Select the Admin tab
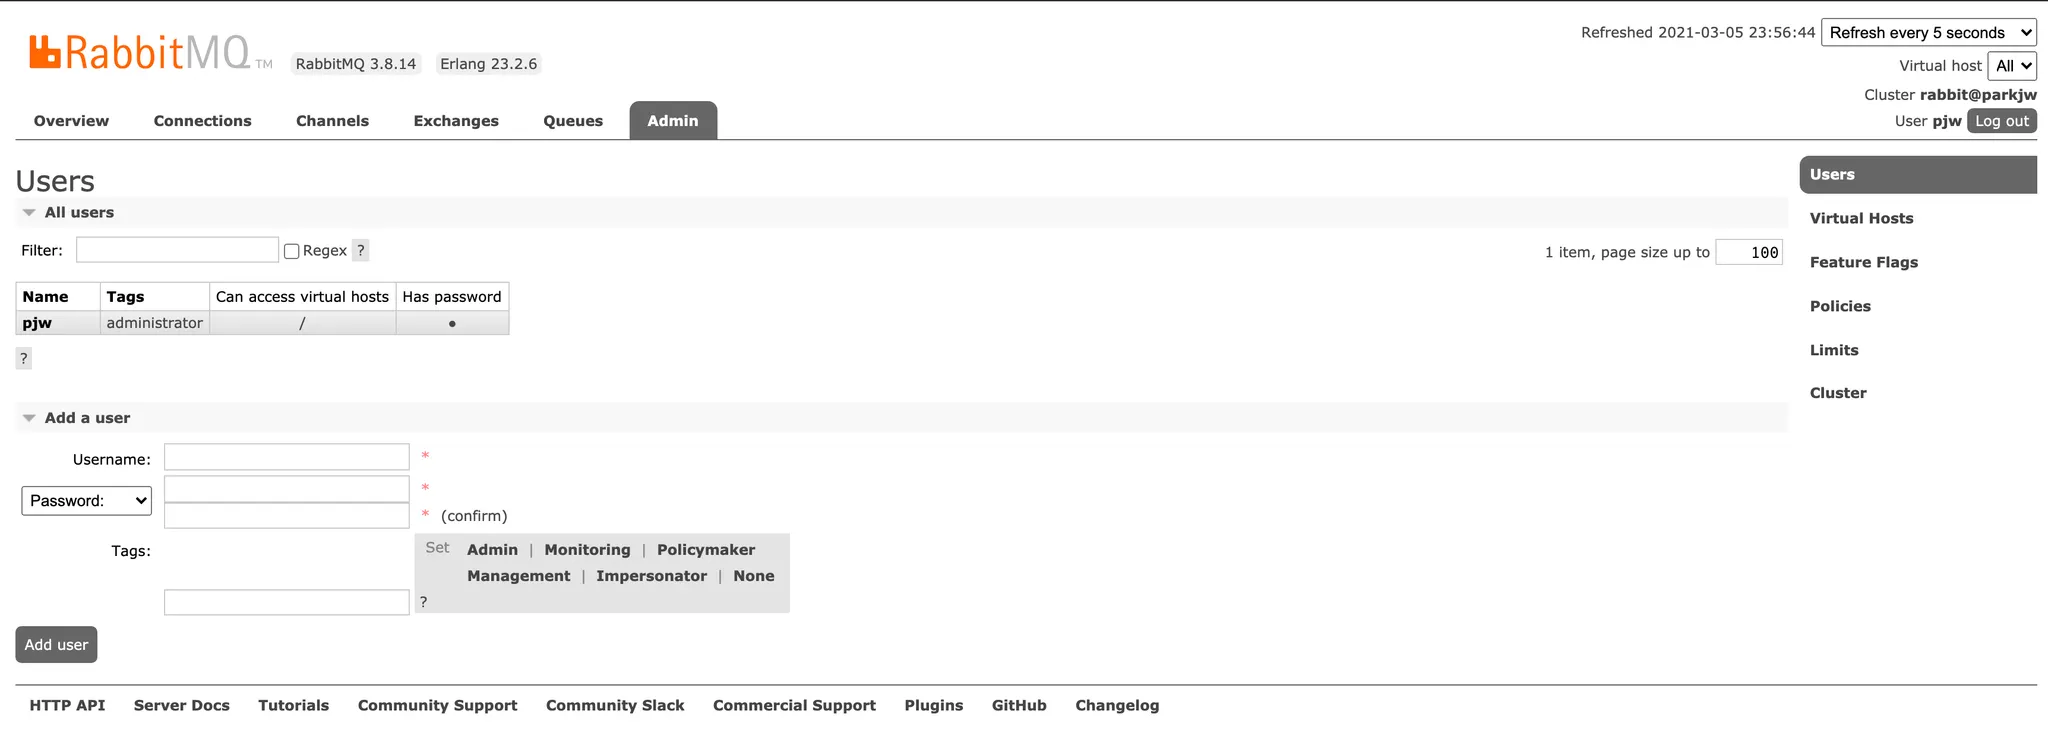This screenshot has width=2048, height=732. coord(673,121)
